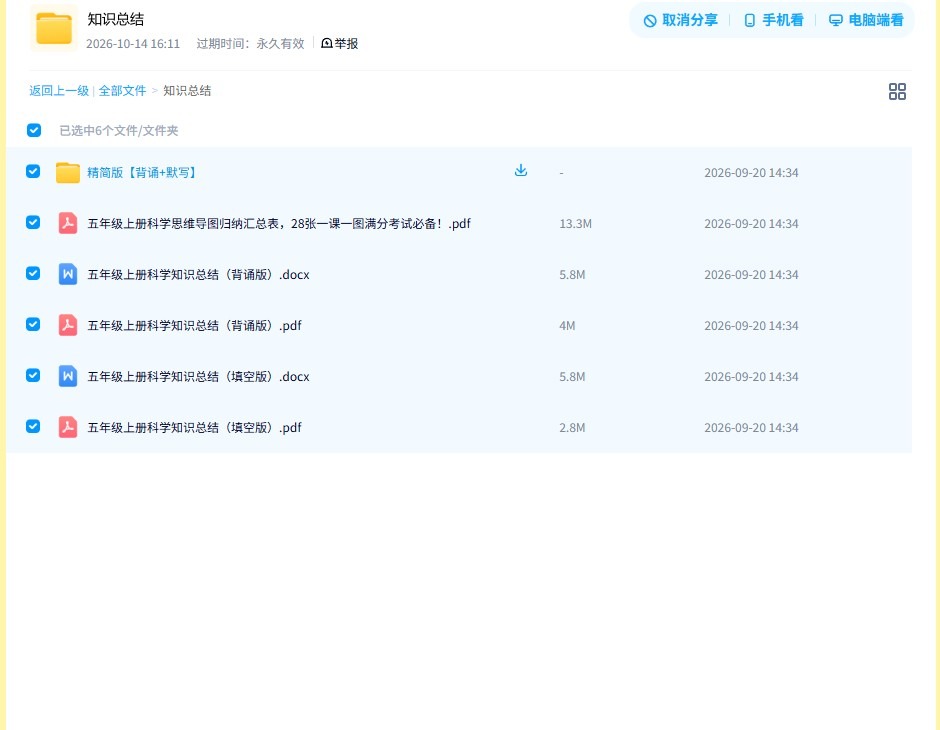The image size is (940, 730).
Task: Open 五年级上册科学思维导图归纳汇总表 pdf file
Action: click(x=279, y=224)
